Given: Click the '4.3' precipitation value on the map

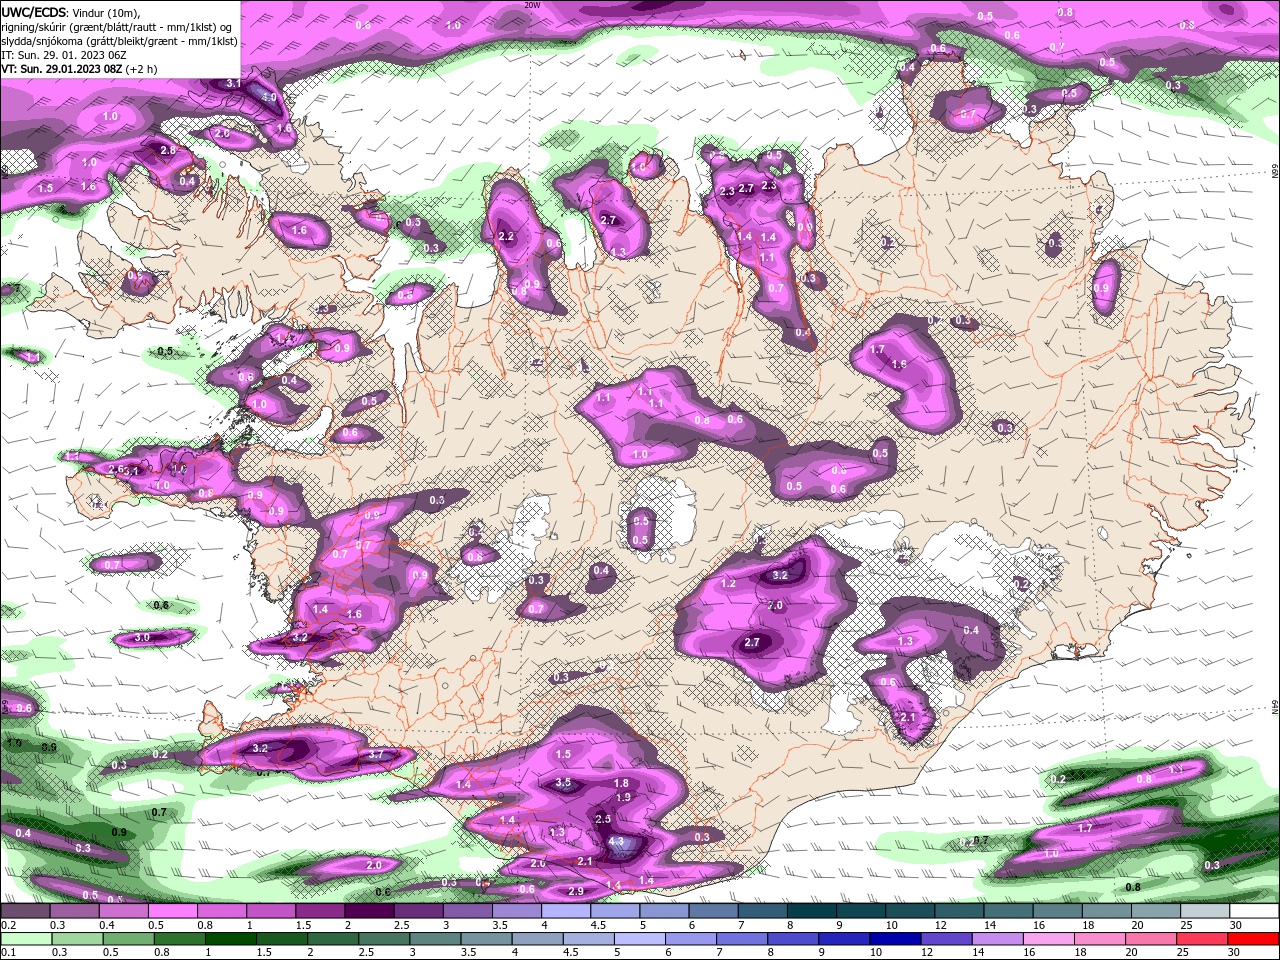Looking at the screenshot, I should pyautogui.click(x=616, y=842).
